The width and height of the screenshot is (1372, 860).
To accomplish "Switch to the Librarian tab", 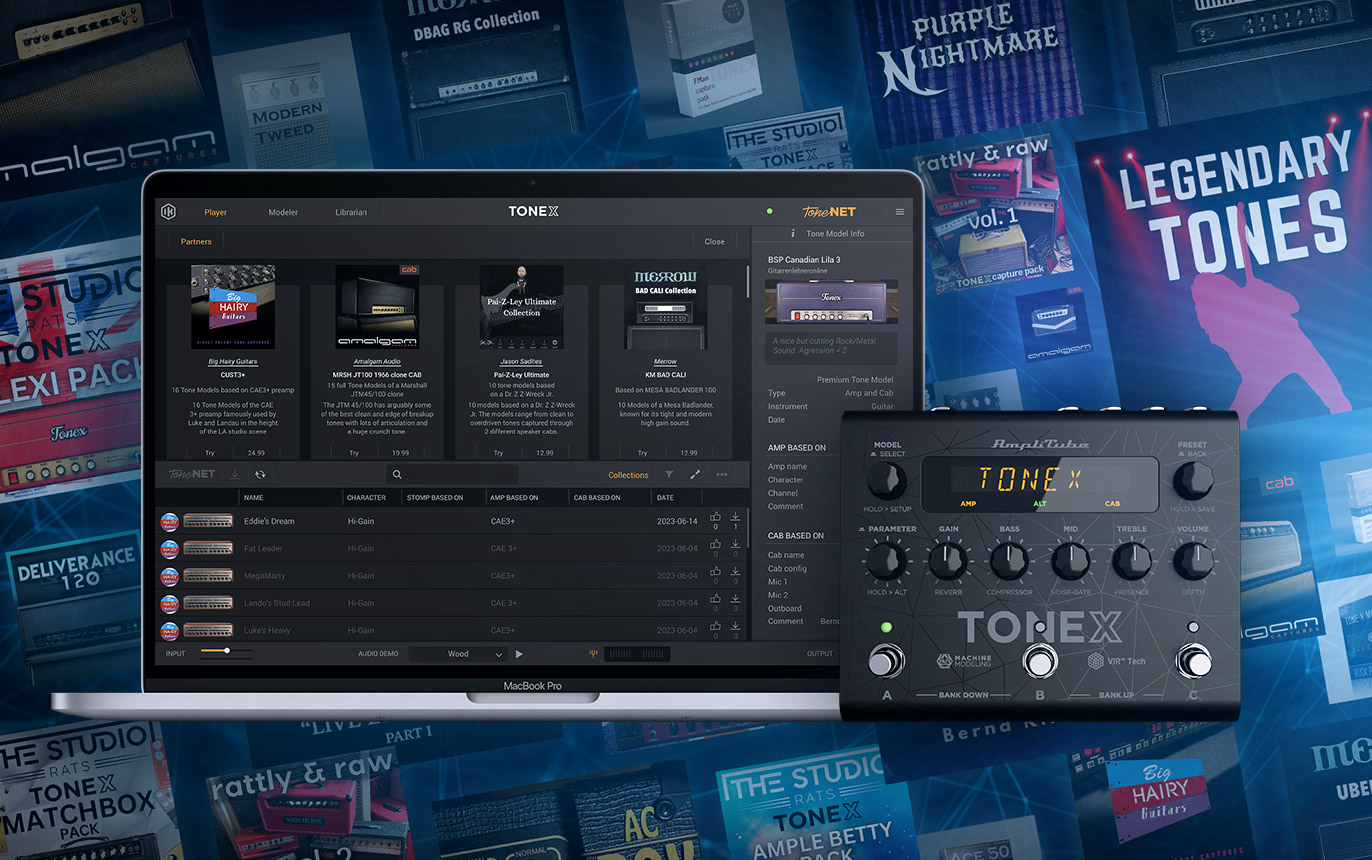I will tap(350, 212).
